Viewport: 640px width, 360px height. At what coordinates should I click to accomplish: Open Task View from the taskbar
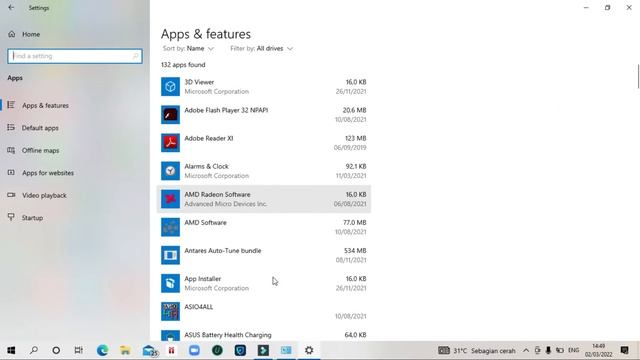pos(79,350)
